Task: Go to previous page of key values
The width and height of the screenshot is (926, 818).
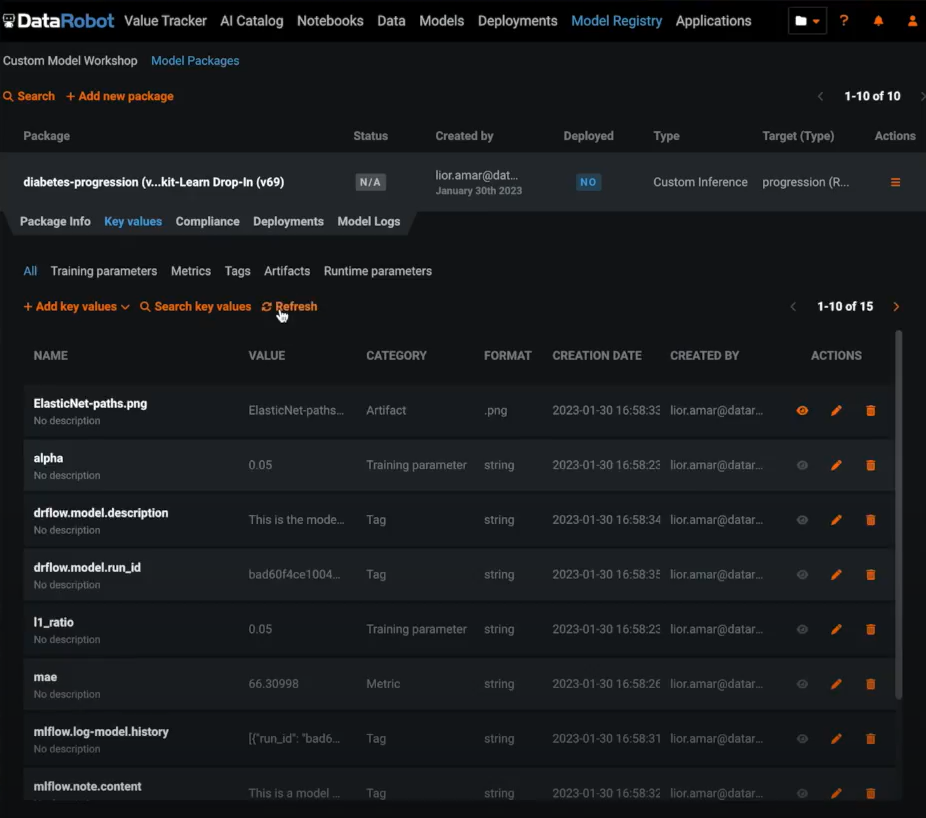Action: tap(793, 307)
